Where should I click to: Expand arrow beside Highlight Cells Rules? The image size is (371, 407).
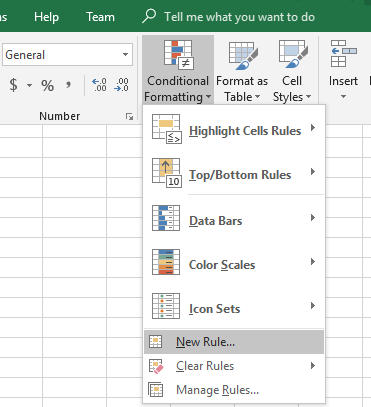pos(312,127)
